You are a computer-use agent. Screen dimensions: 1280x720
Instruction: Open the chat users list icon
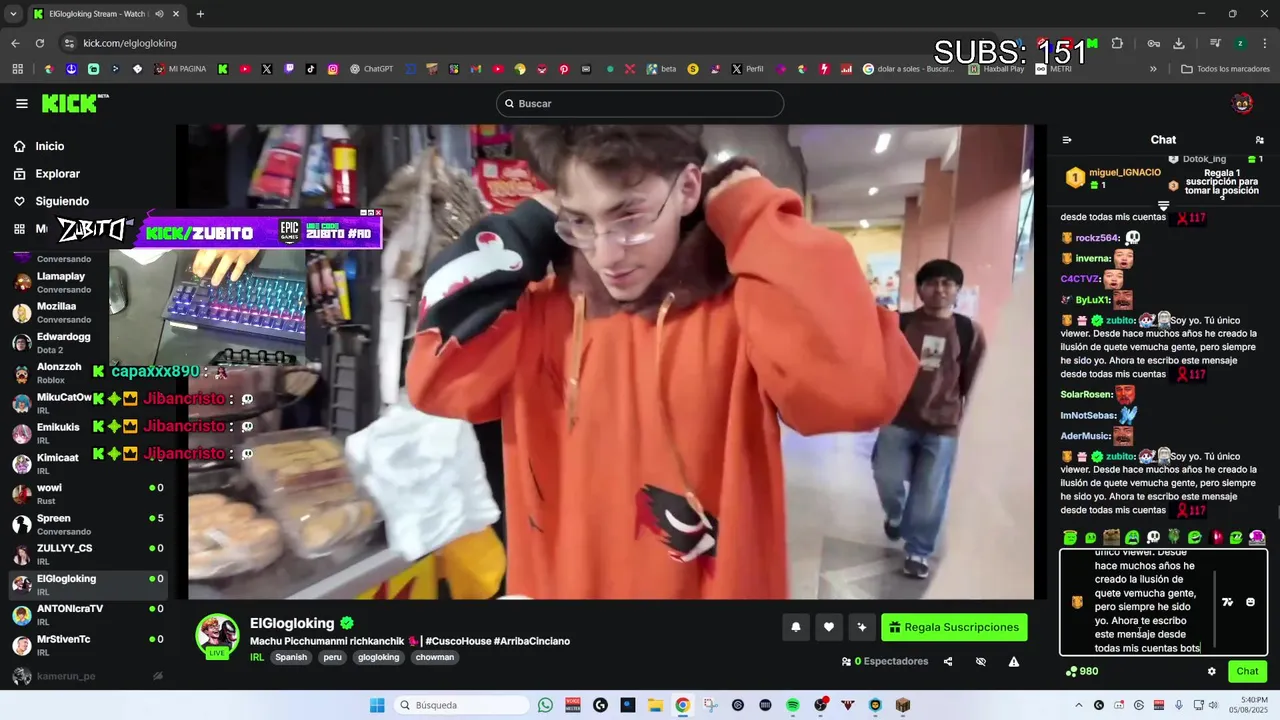coord(1259,140)
